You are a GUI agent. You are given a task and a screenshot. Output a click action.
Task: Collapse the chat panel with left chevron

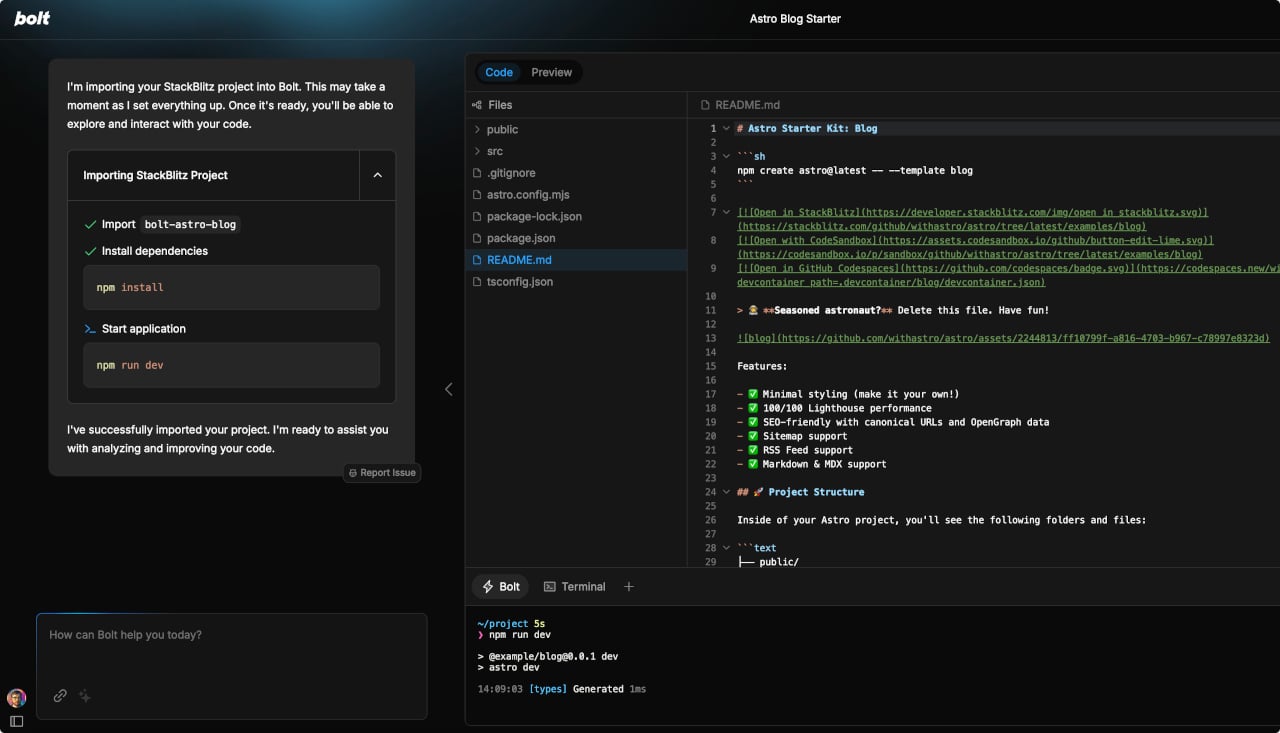[448, 389]
